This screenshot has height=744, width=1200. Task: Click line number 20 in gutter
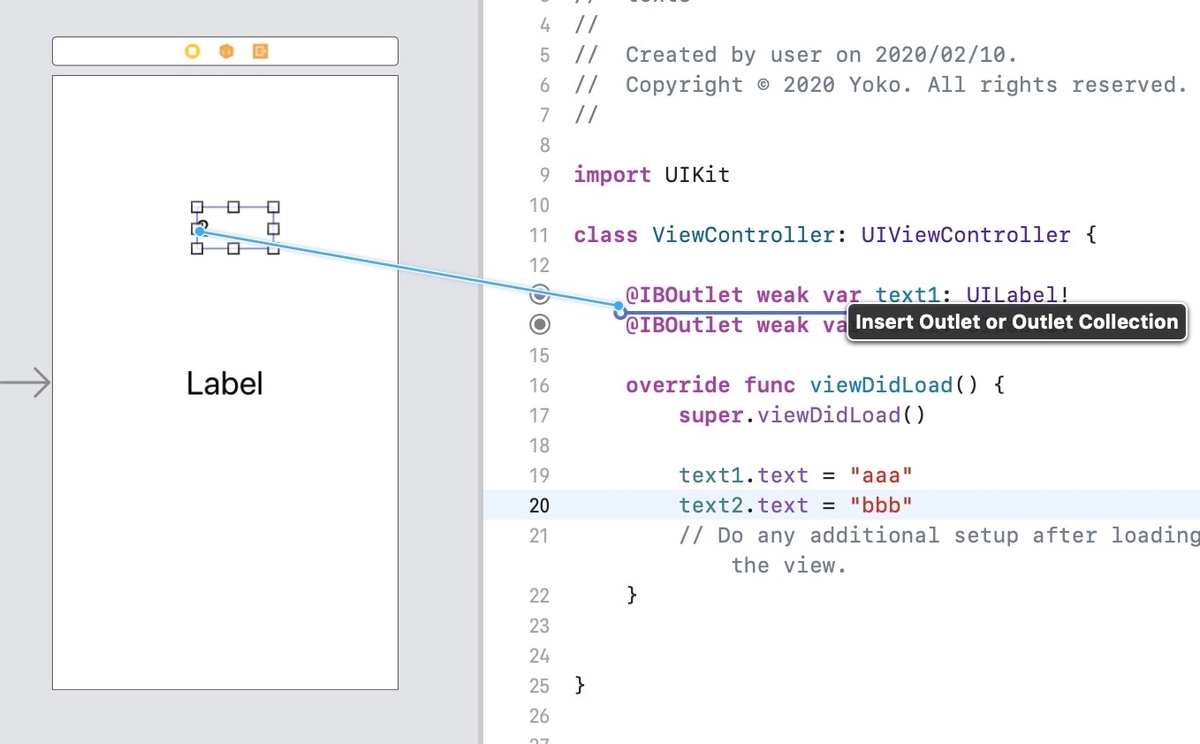point(539,506)
